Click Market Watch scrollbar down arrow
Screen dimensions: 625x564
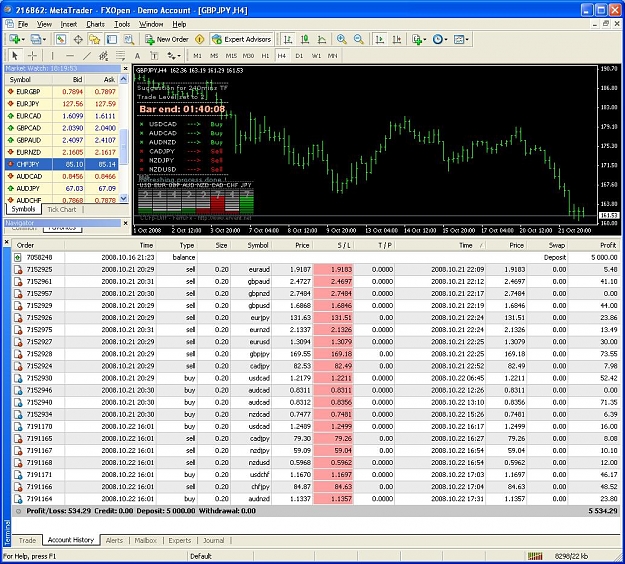(x=124, y=198)
